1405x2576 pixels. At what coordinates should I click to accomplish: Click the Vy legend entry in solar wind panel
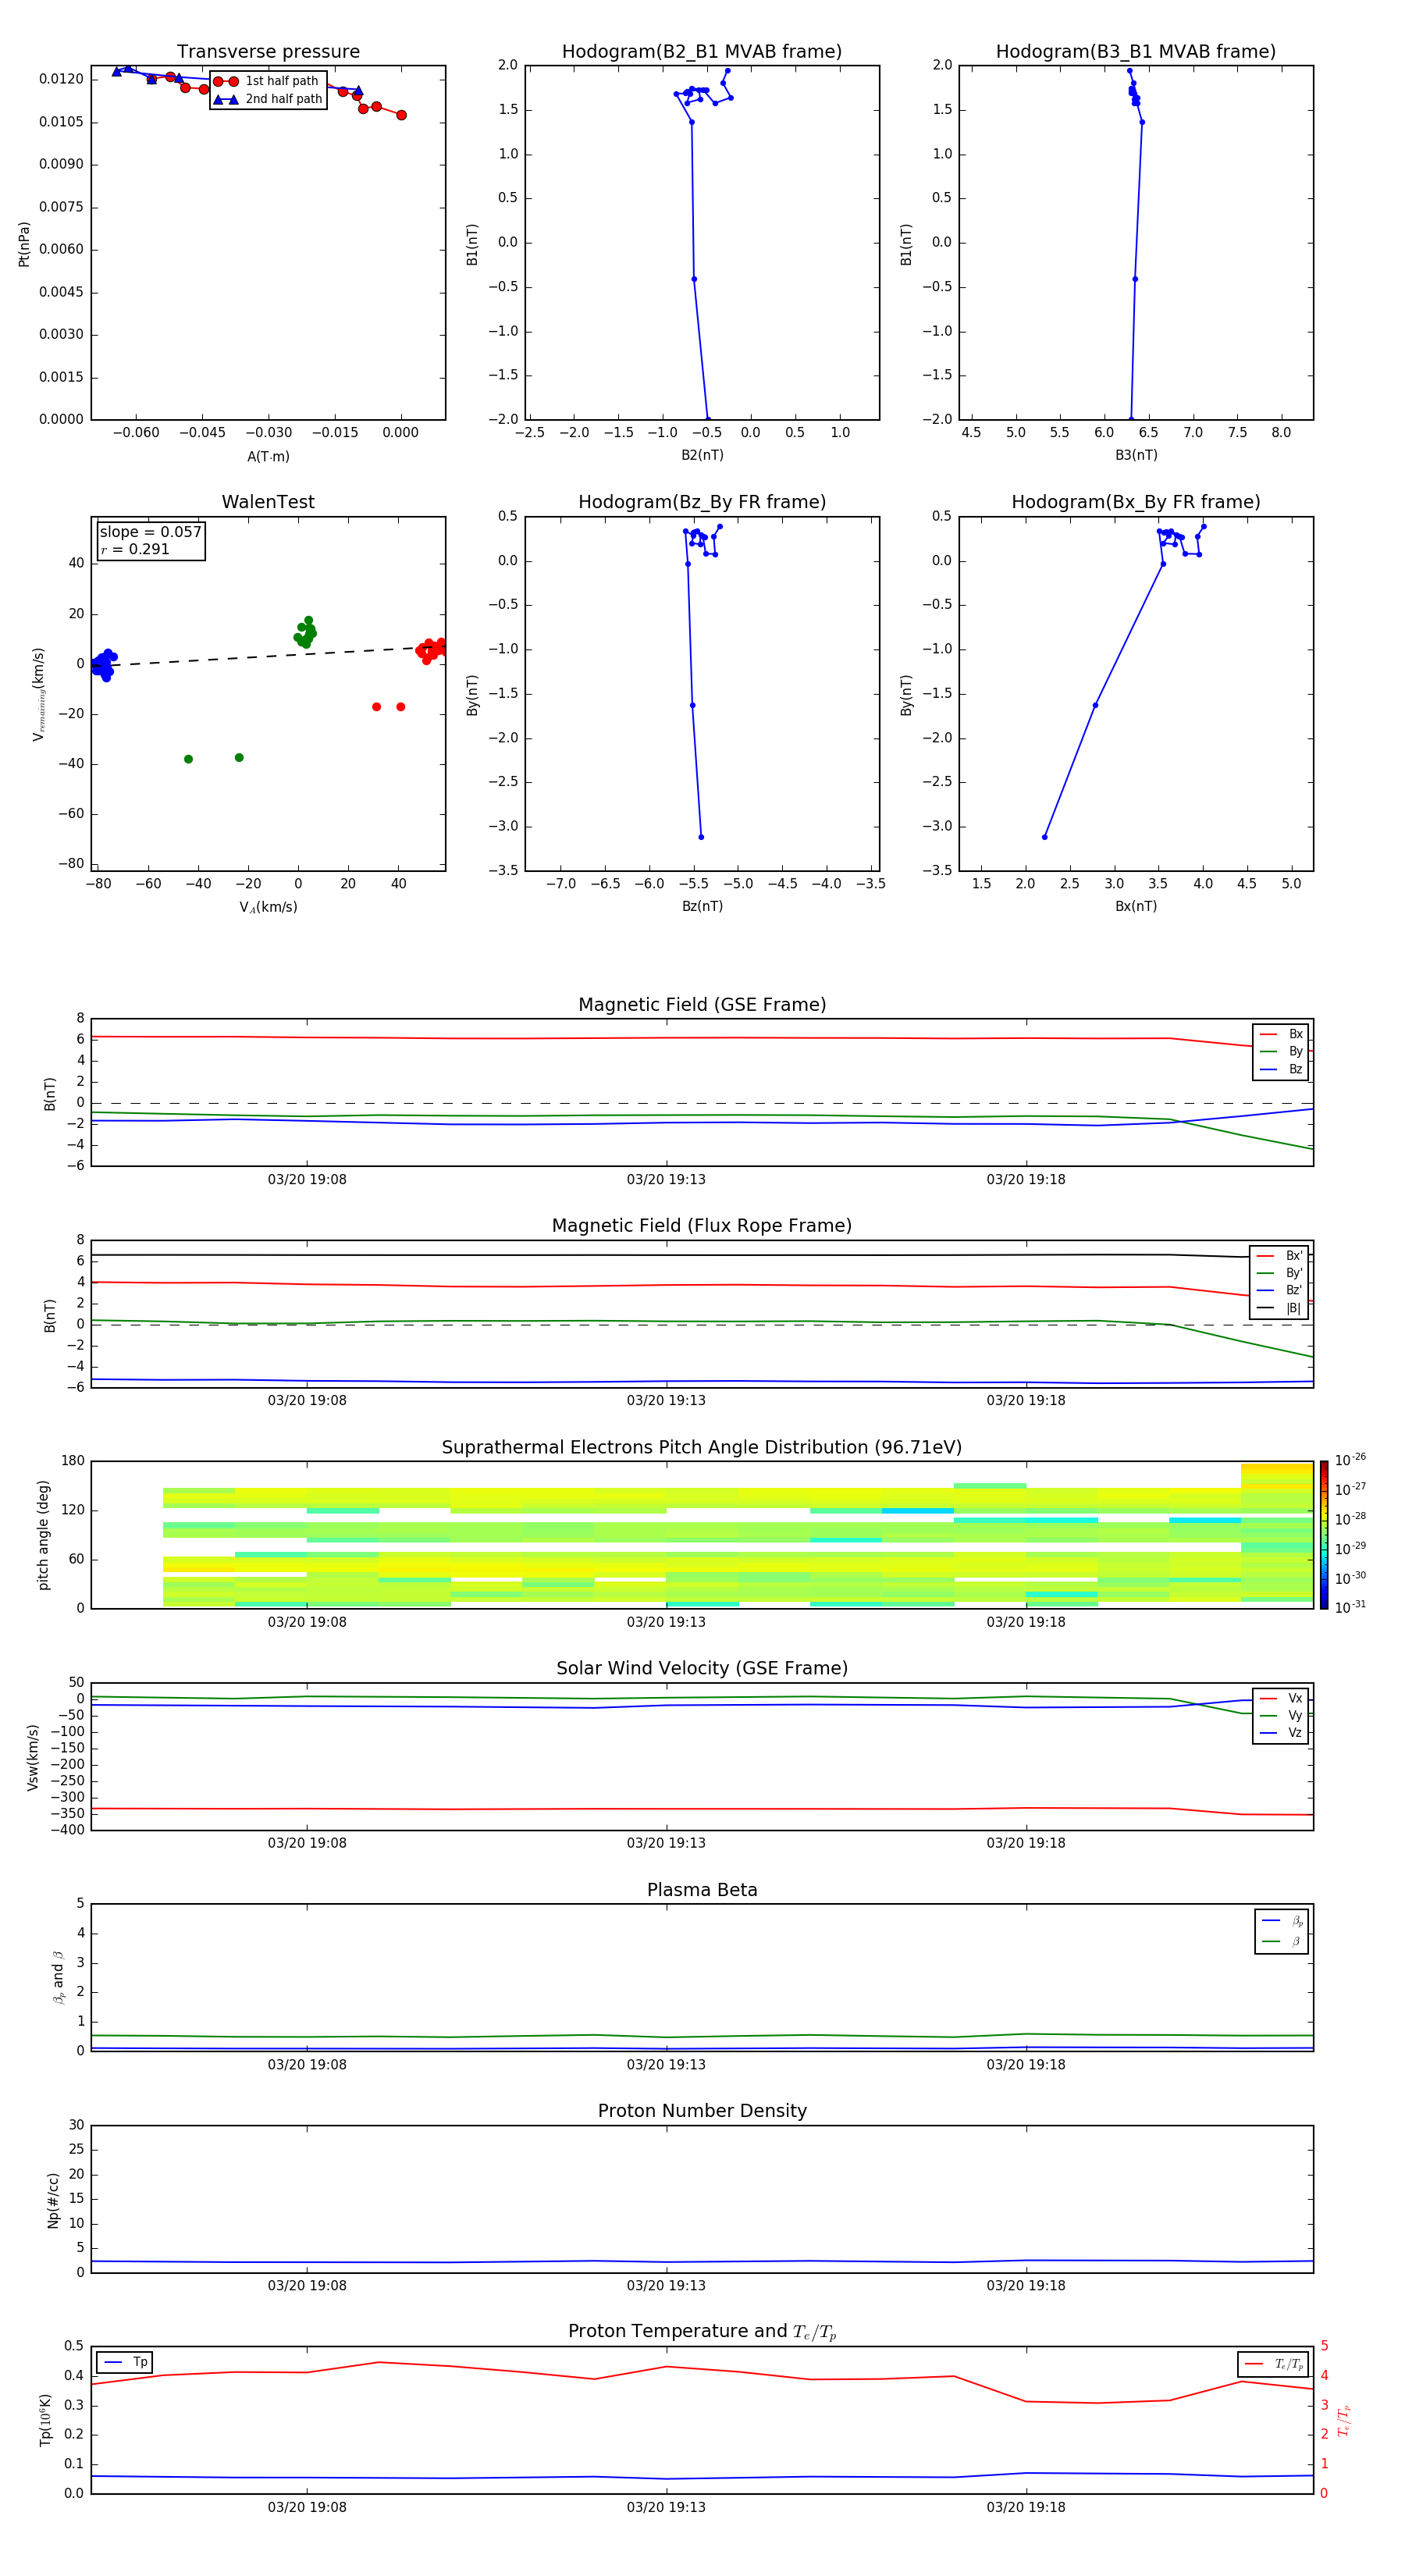click(1281, 1715)
